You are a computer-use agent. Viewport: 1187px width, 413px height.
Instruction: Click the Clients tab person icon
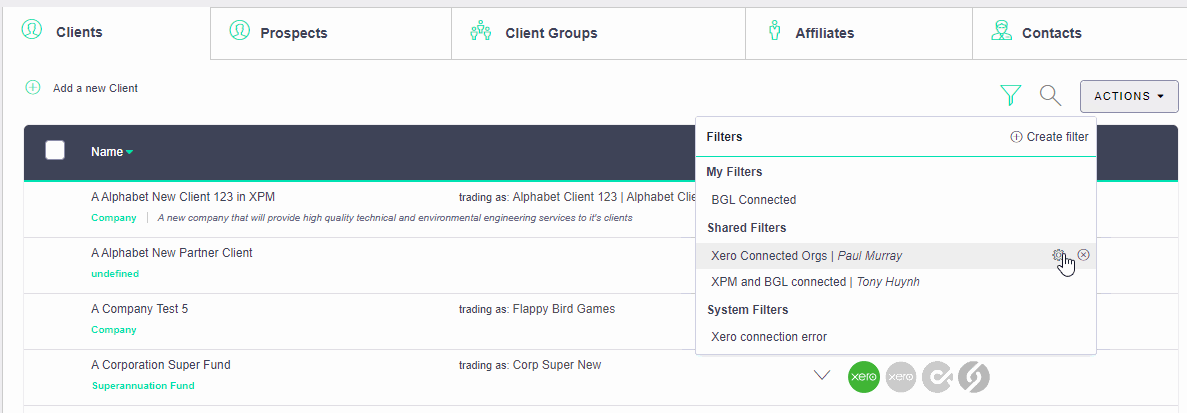pyautogui.click(x=32, y=30)
